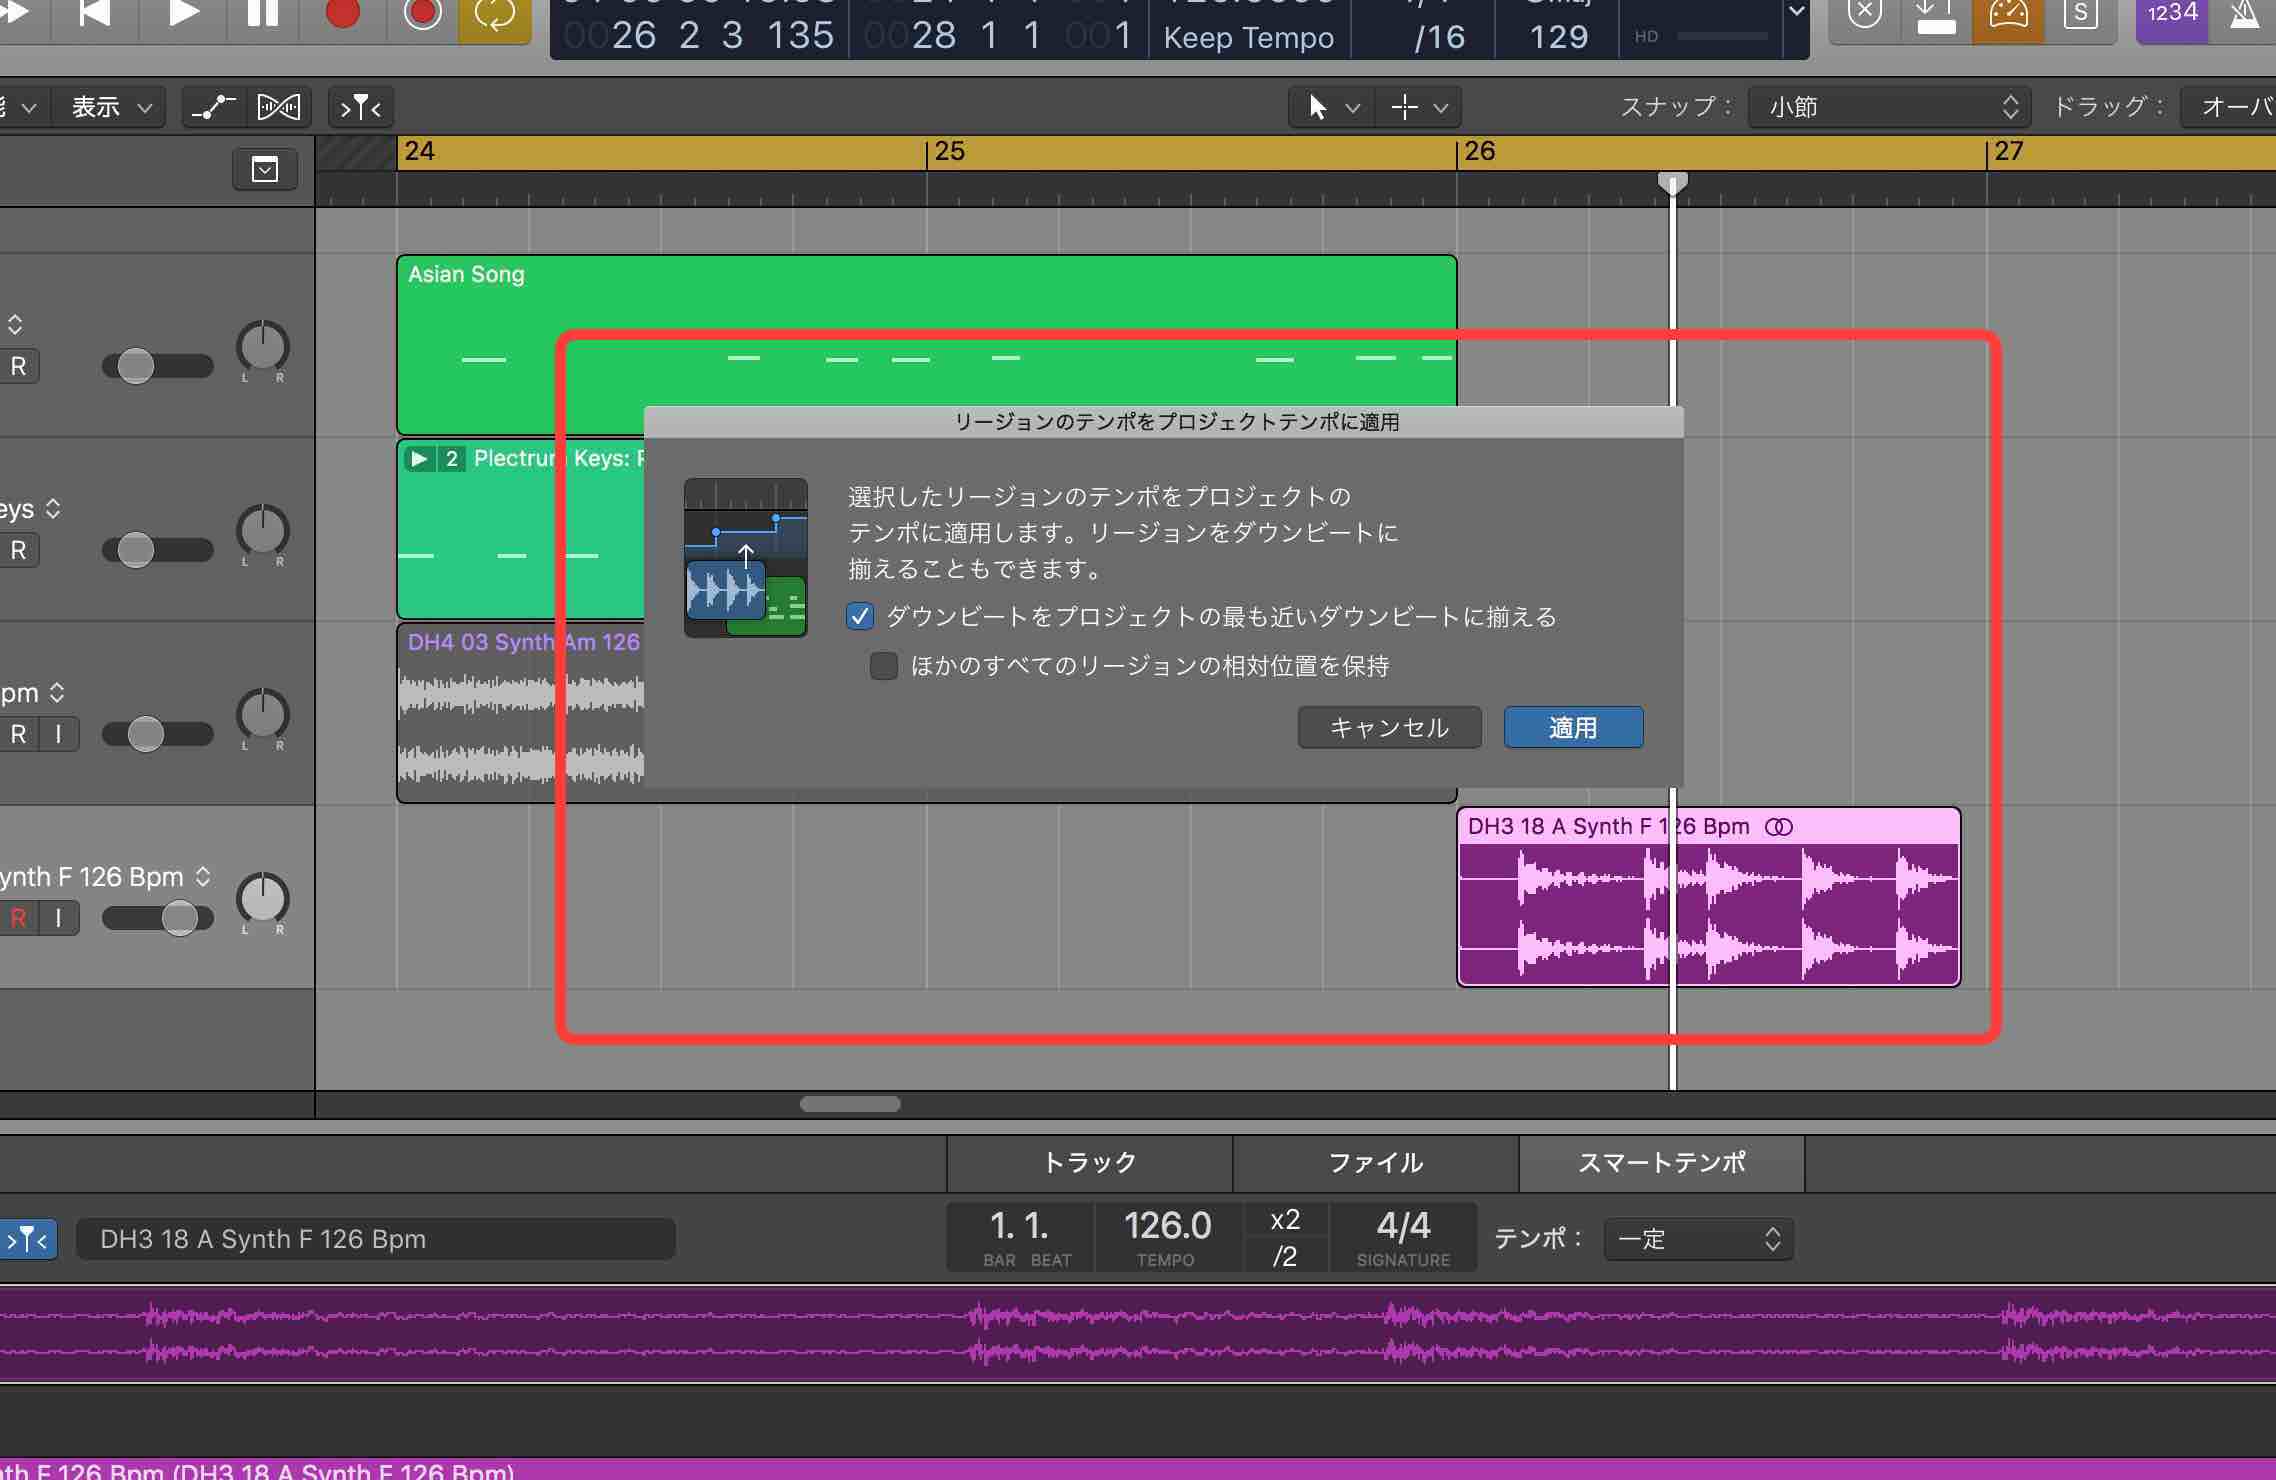Image resolution: width=2276 pixels, height=1480 pixels.
Task: Switch to the トラック tab
Action: (x=1089, y=1163)
